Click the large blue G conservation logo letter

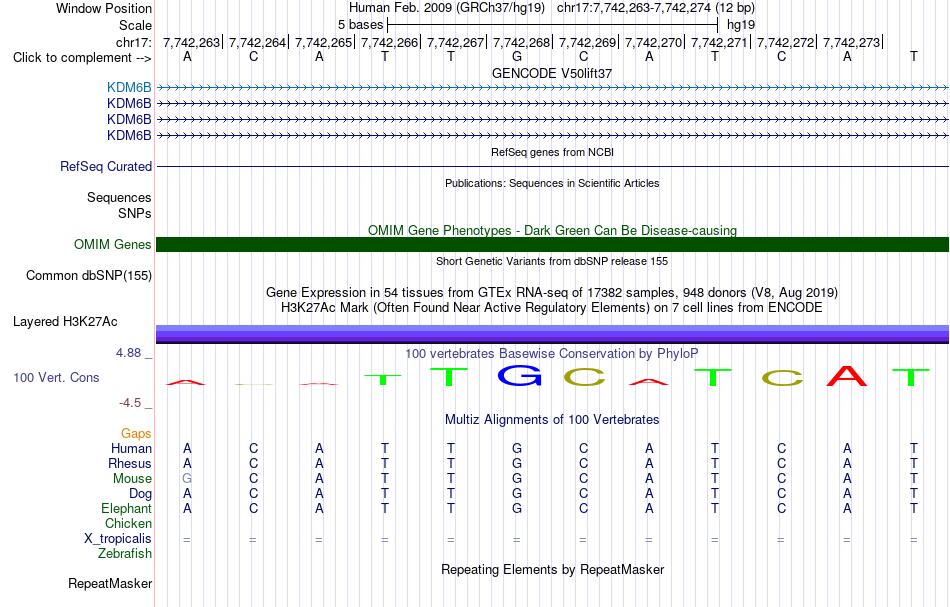tap(519, 376)
